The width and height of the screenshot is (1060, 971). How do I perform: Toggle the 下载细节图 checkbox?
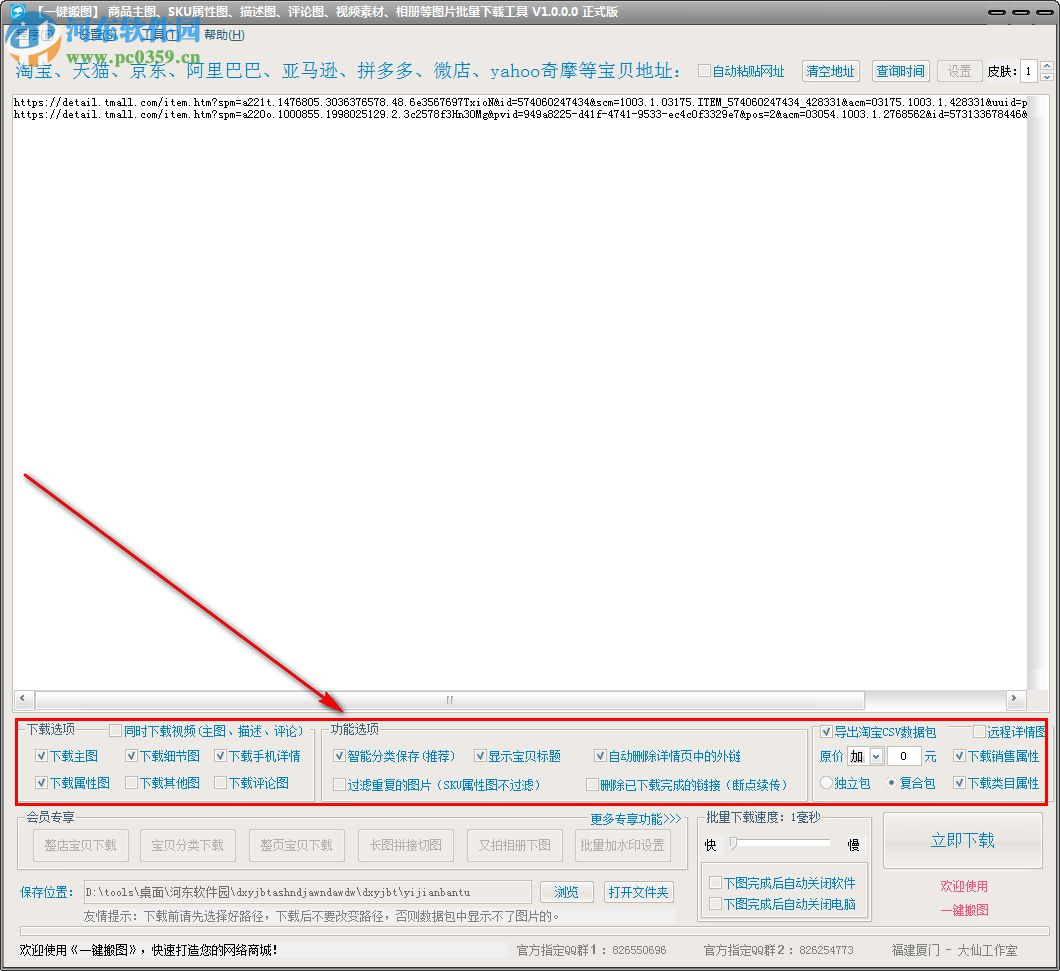click(x=131, y=756)
